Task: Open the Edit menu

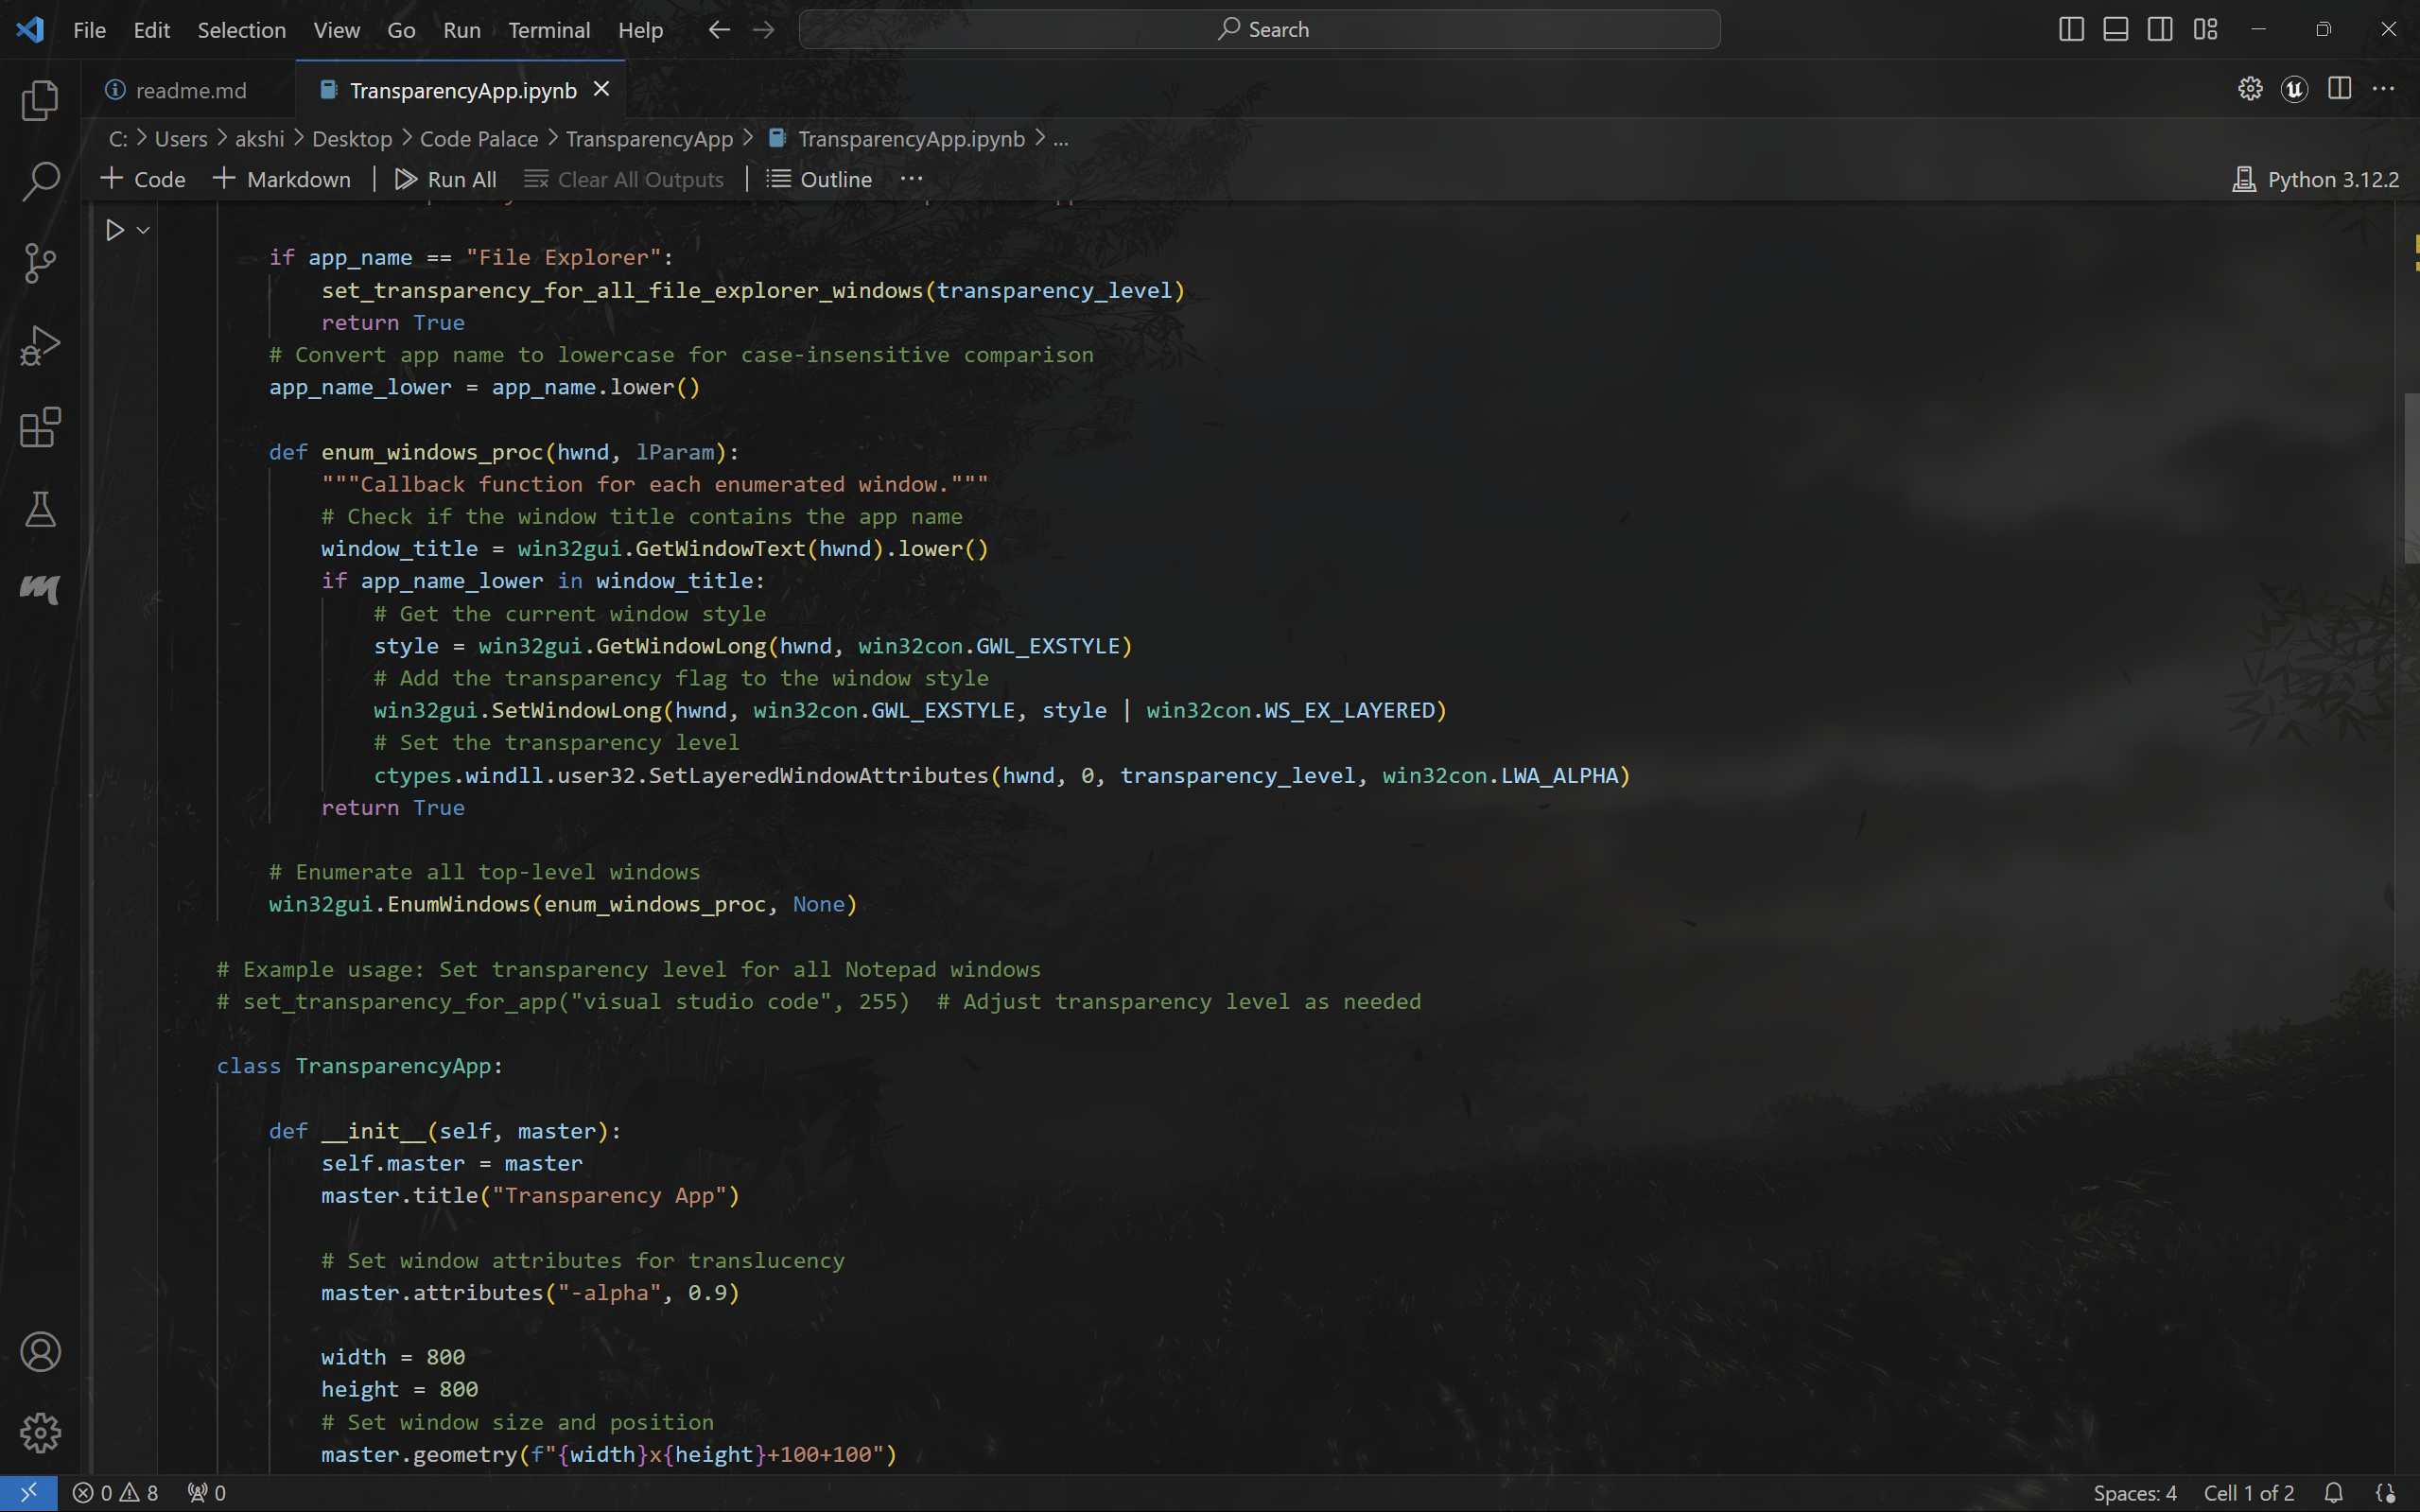Action: pyautogui.click(x=151, y=30)
